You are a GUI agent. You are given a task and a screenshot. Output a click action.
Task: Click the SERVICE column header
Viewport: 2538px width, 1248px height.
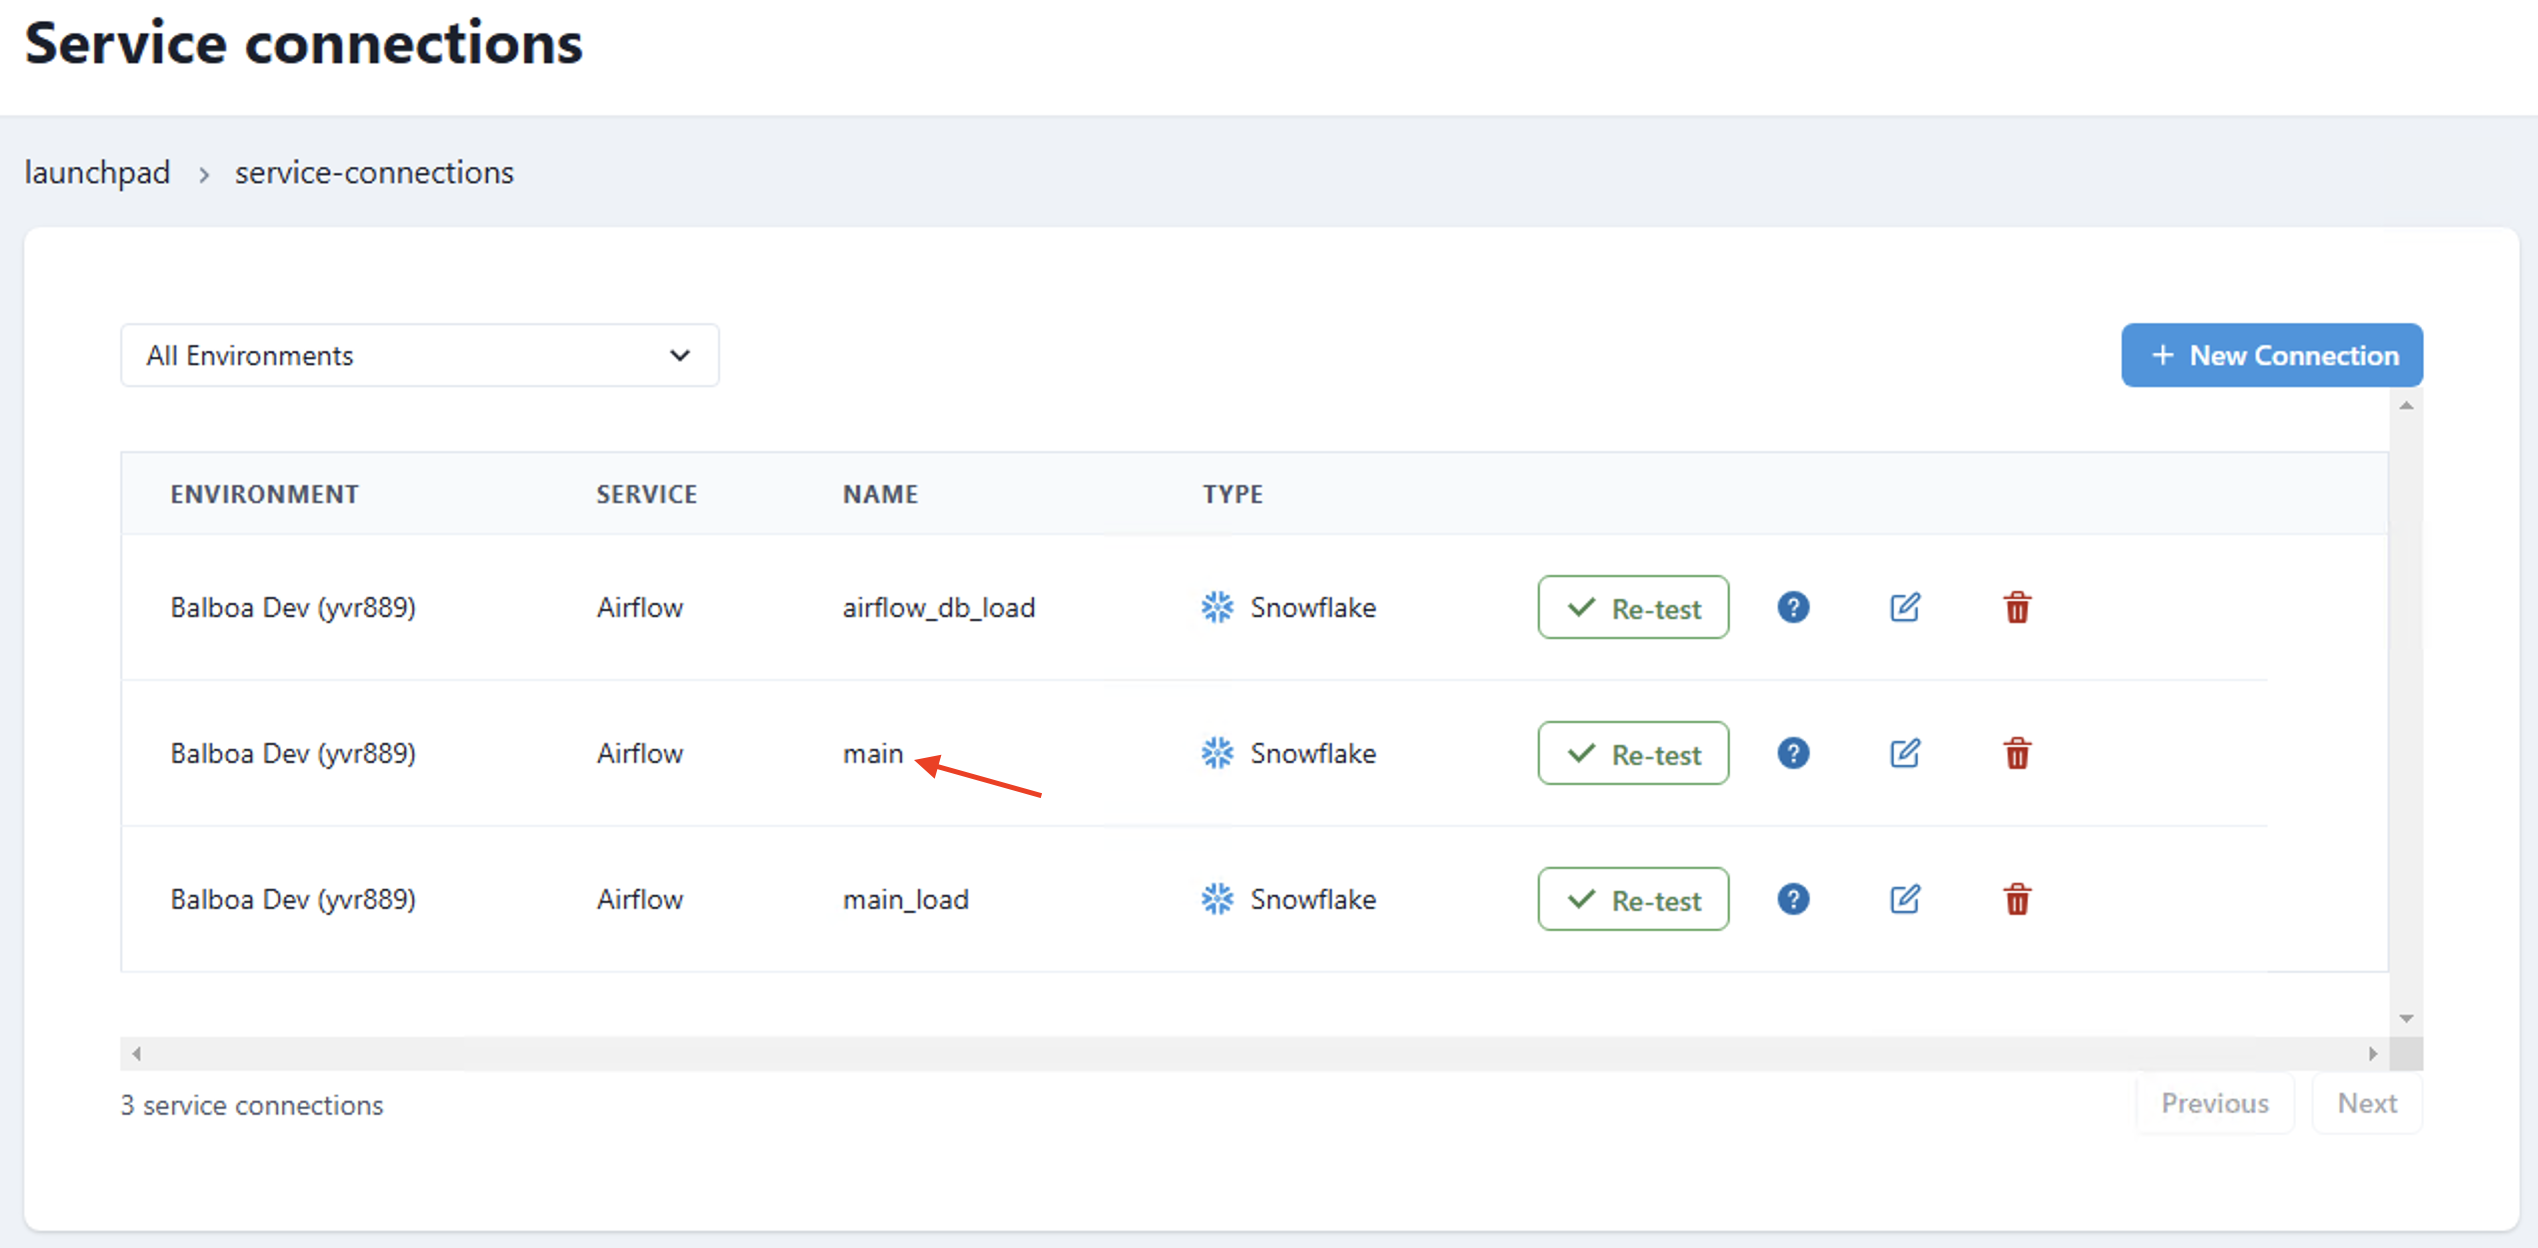[647, 494]
